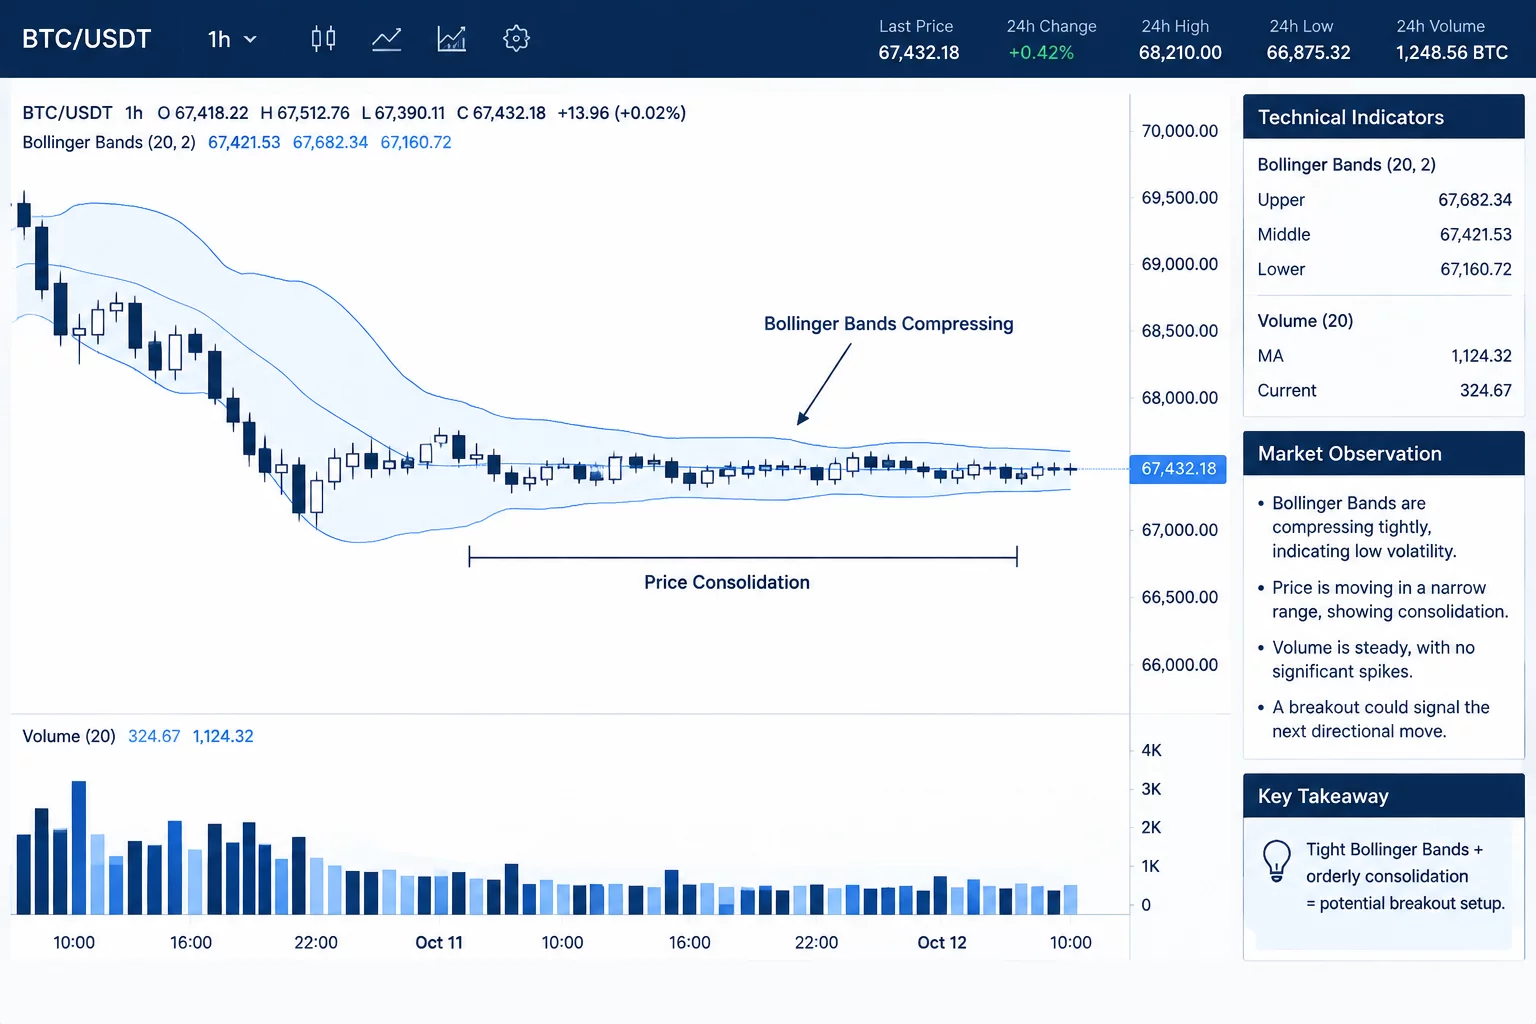Open the indicators chart icon

[x=452, y=39]
